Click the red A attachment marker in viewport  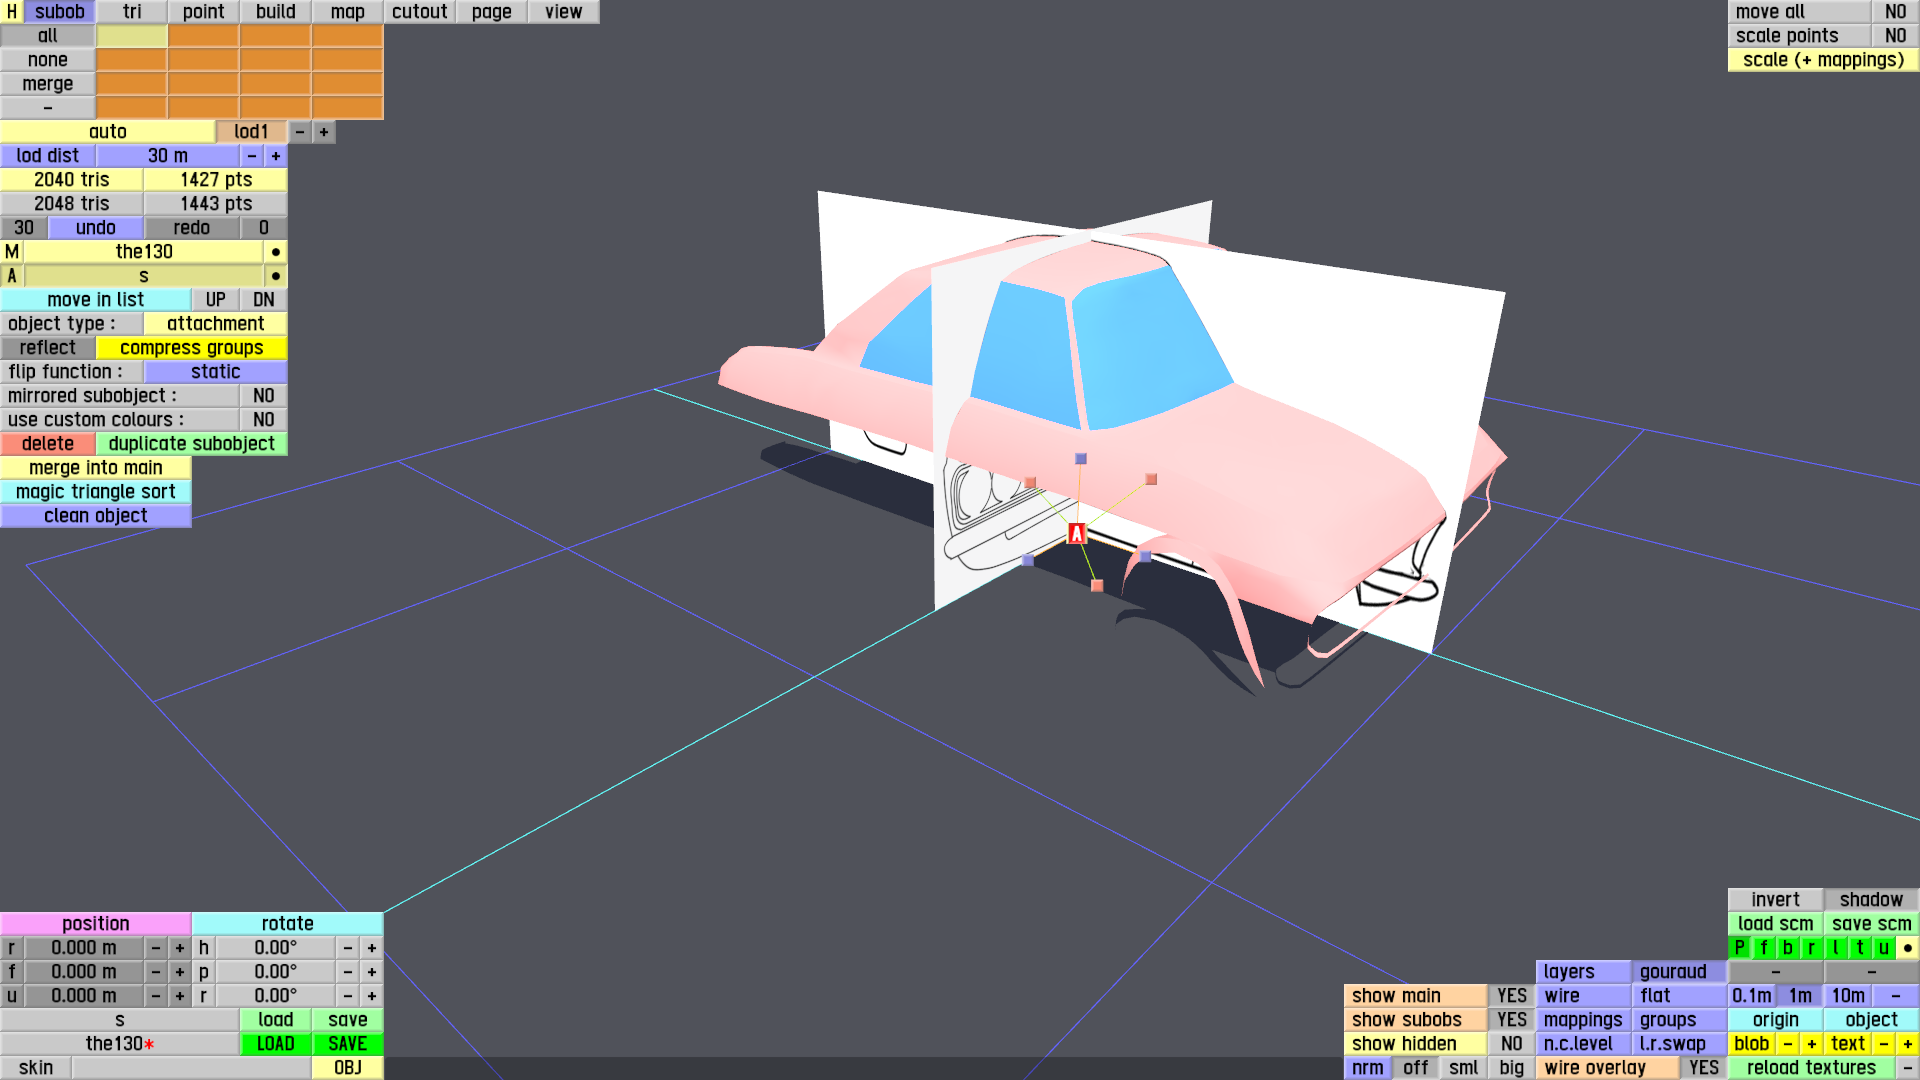(x=1076, y=533)
